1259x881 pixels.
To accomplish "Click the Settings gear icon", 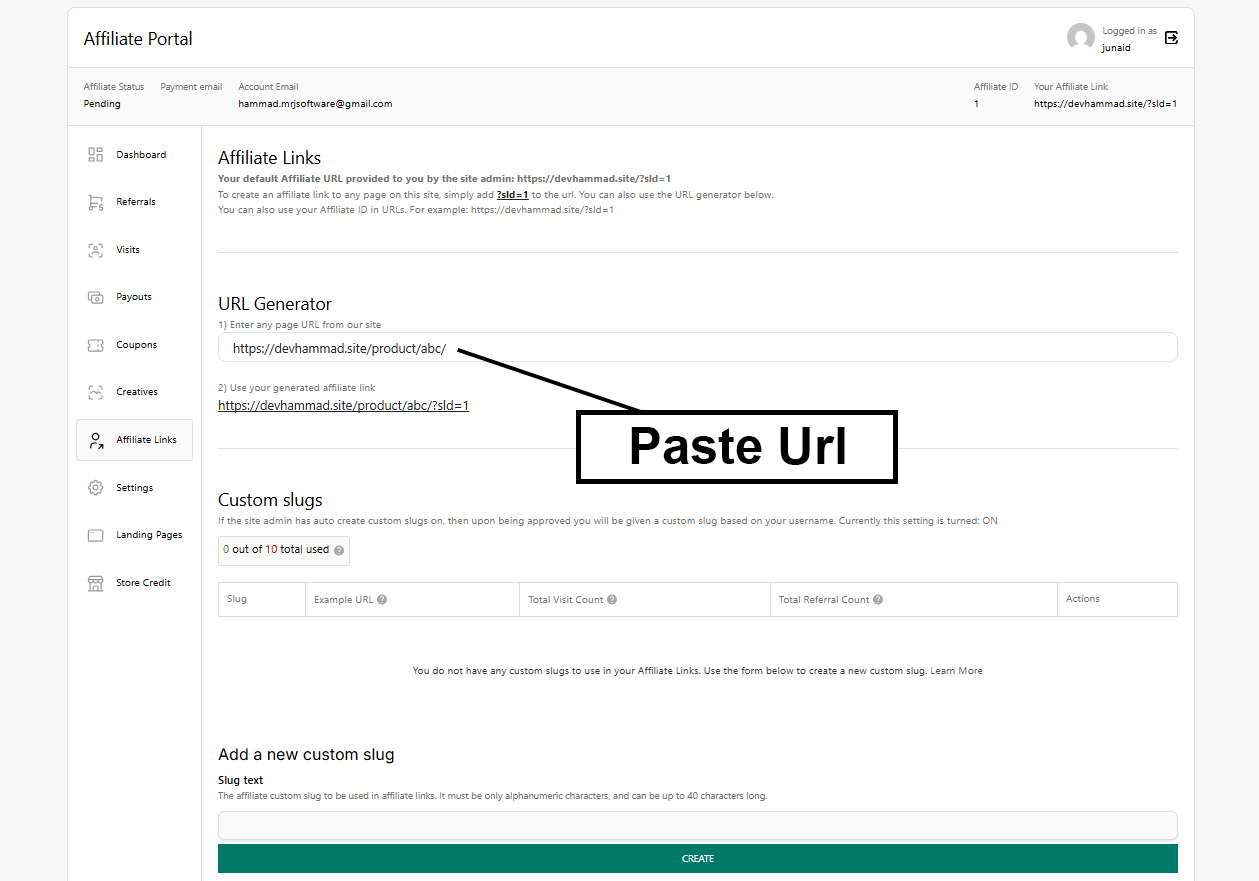I will click(96, 488).
